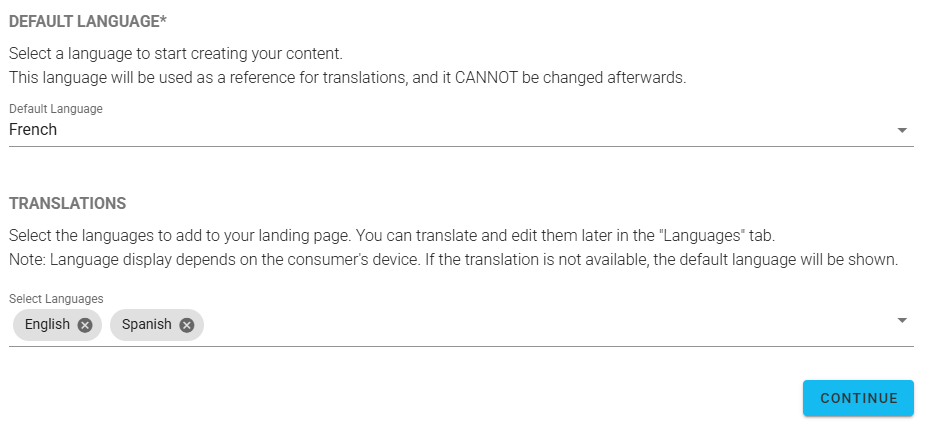Remove the Spanish language chip
926x427 pixels.
187,325
